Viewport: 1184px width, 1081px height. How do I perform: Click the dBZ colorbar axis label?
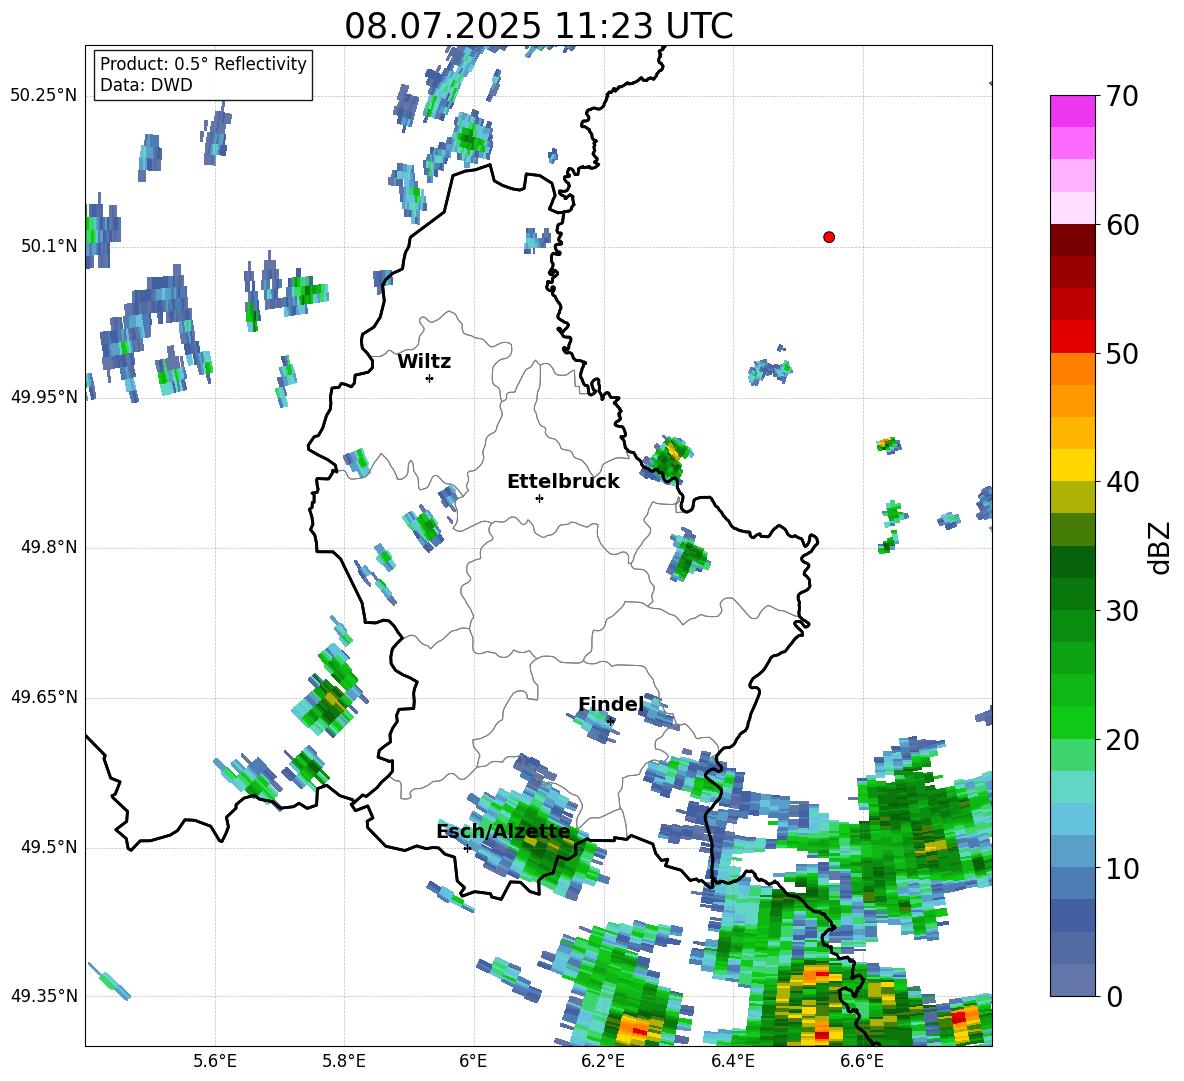tap(1159, 547)
